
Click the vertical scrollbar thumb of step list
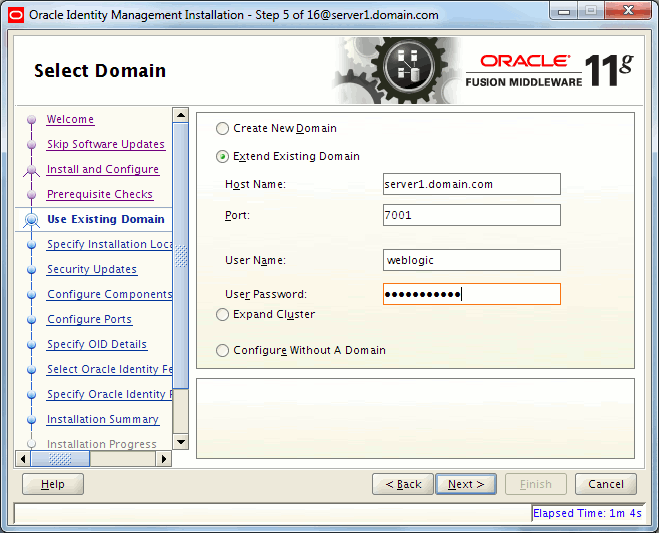(x=181, y=256)
